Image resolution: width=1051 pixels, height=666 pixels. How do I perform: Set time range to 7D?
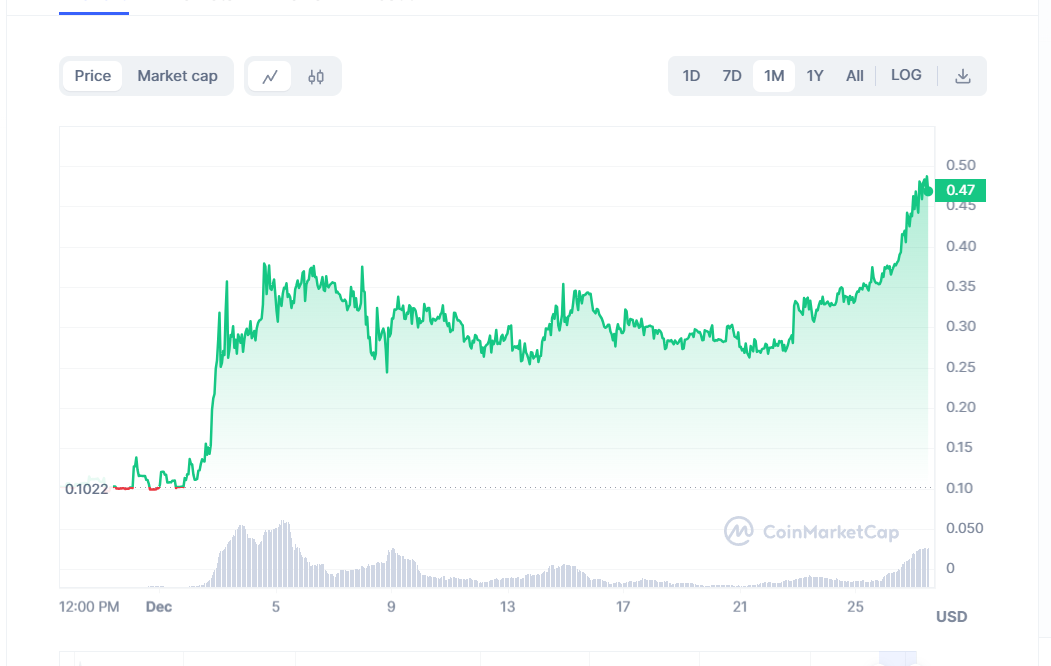click(x=732, y=76)
